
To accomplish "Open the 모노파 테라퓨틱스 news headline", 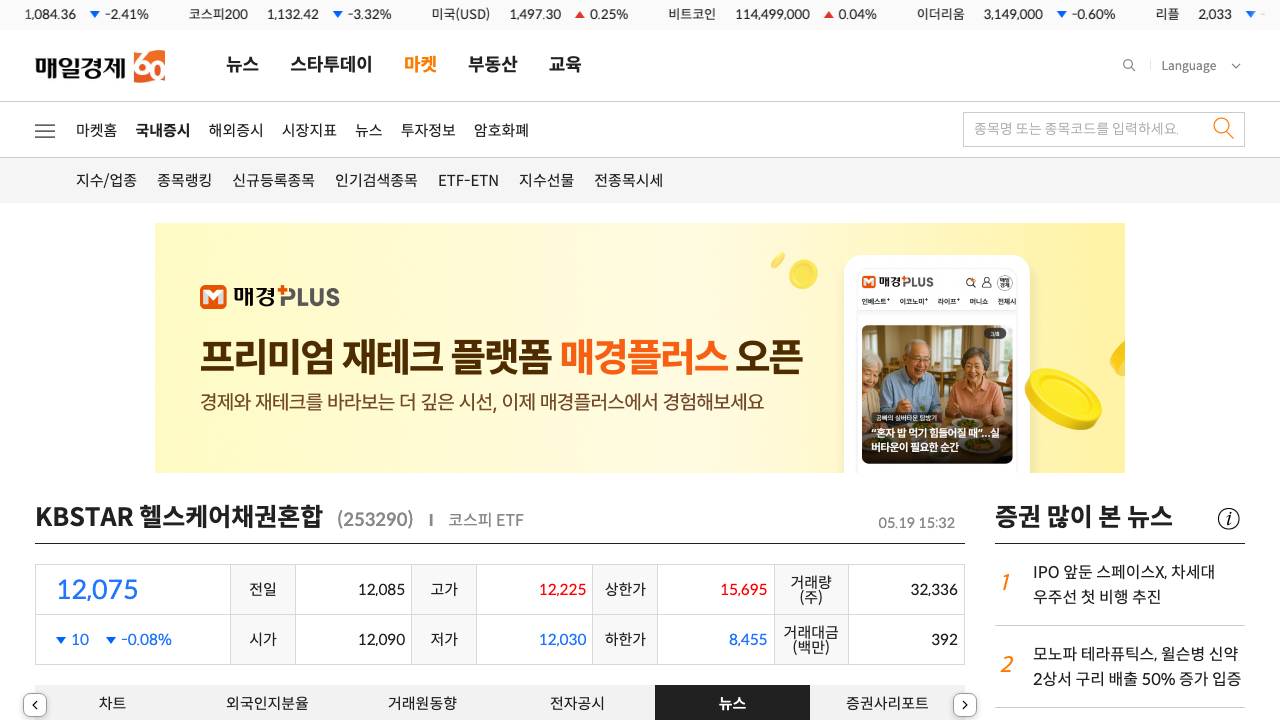I will coord(1137,667).
